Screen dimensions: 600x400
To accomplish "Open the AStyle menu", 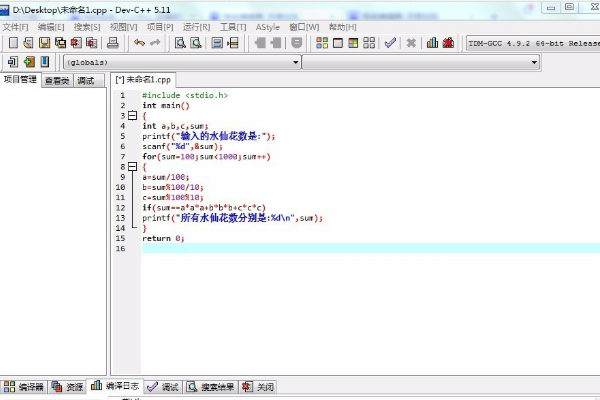I will (x=268, y=27).
